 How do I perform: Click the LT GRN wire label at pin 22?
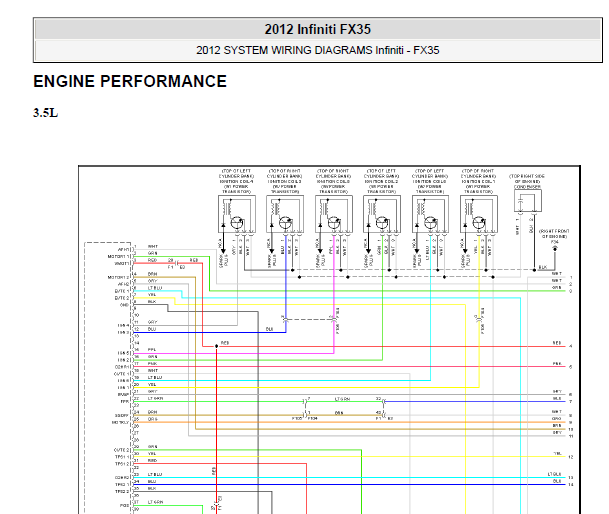(155, 398)
